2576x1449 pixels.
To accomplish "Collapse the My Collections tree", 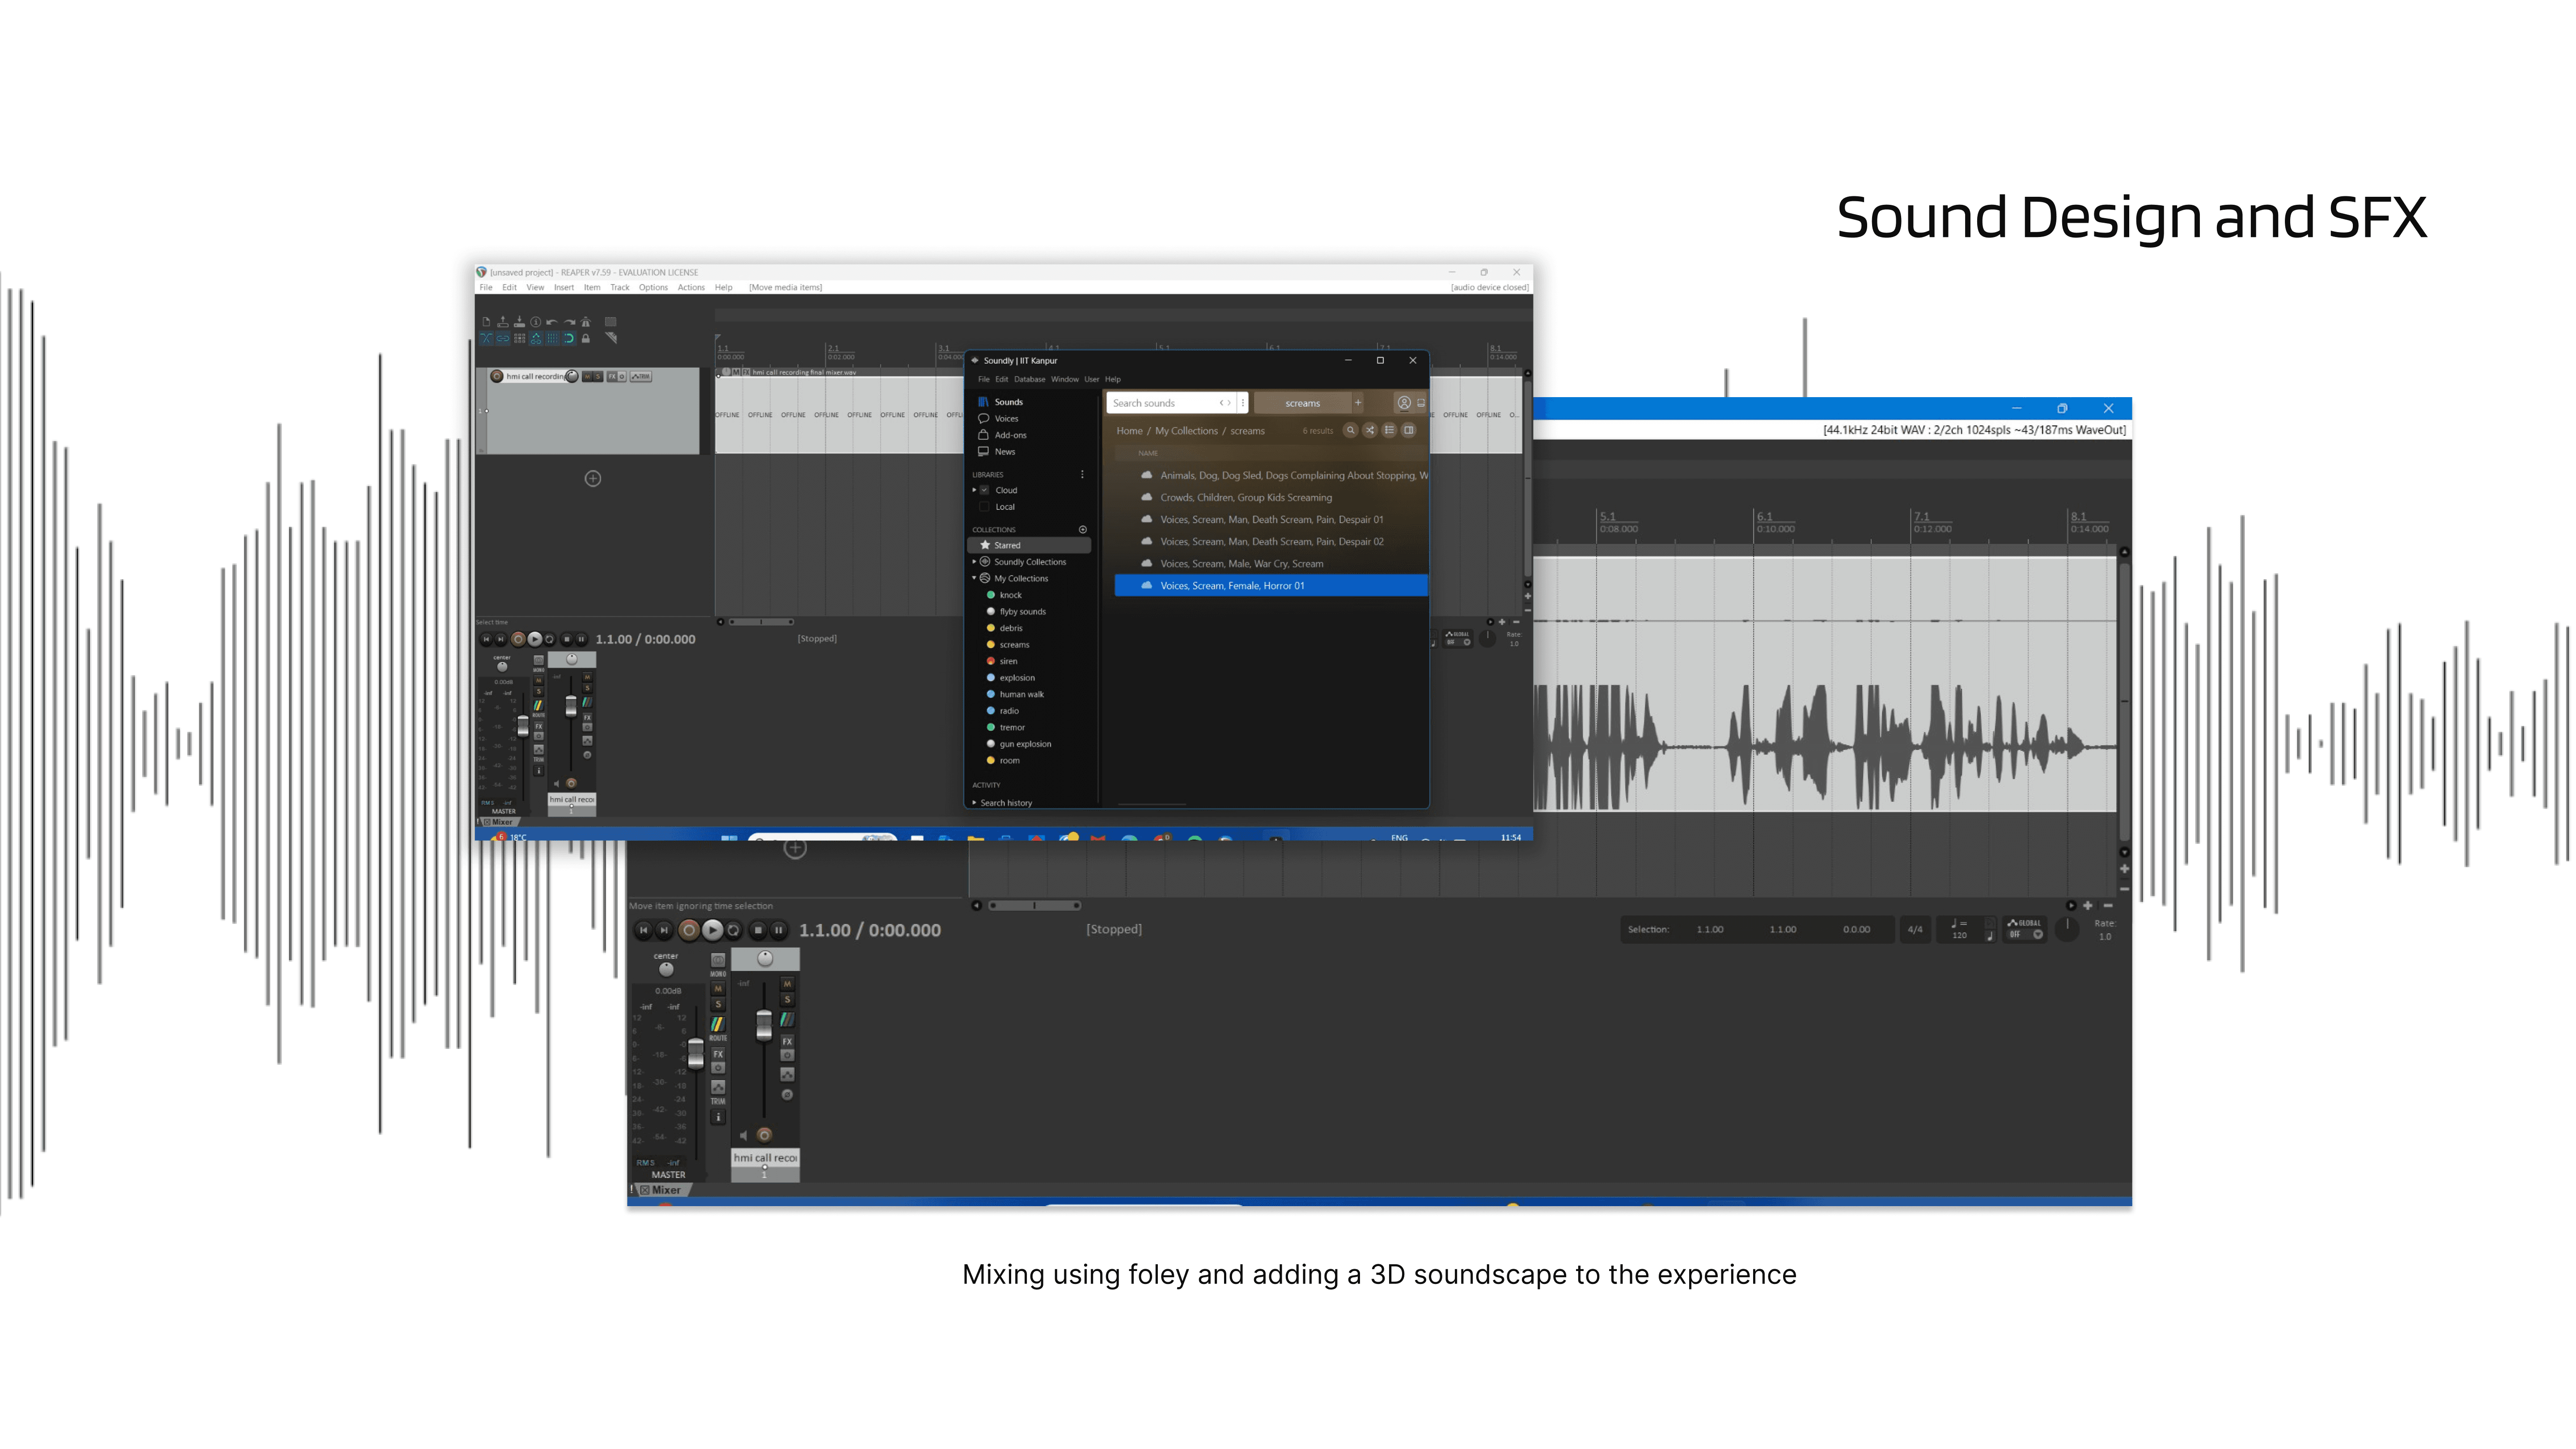I will pyautogui.click(x=974, y=578).
